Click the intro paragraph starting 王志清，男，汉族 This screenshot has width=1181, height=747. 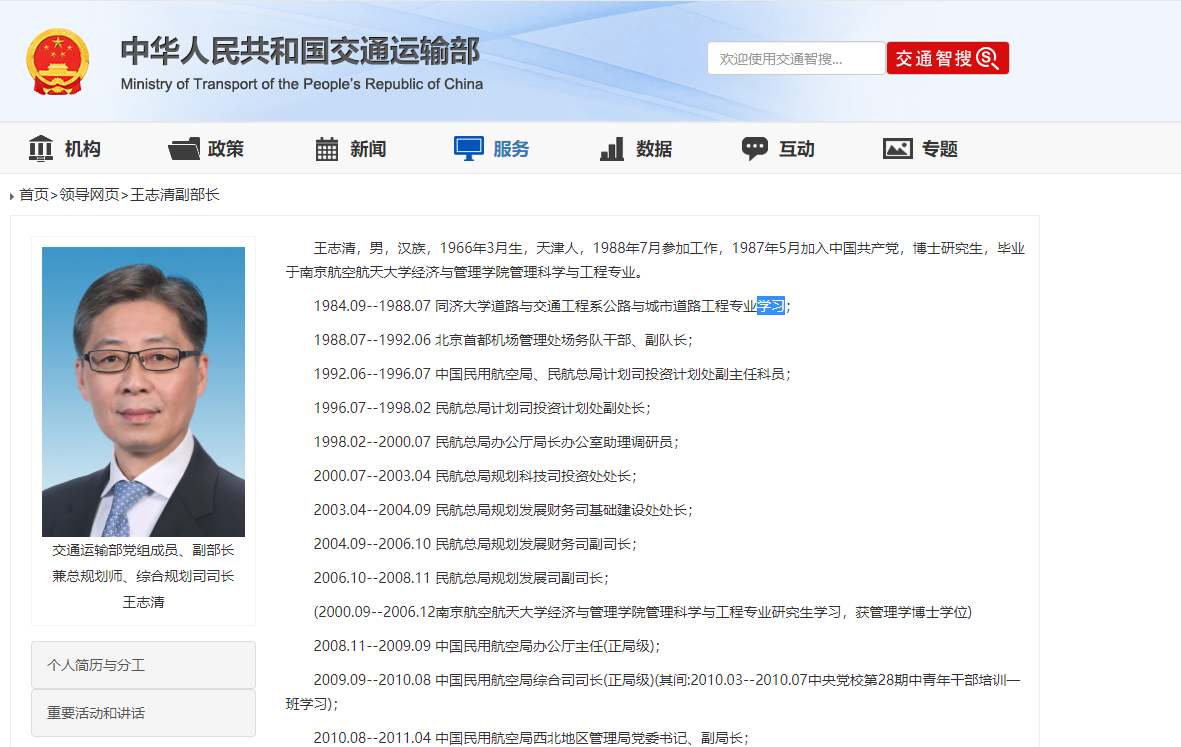[655, 260]
